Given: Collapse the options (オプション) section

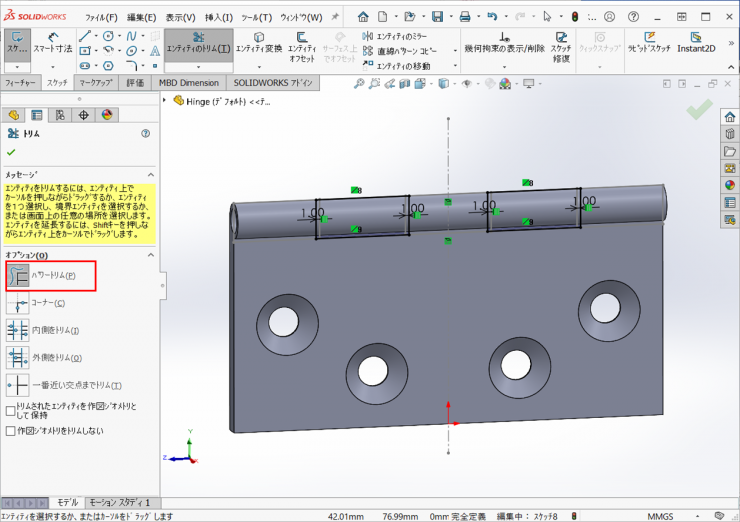Looking at the screenshot, I should tap(152, 255).
